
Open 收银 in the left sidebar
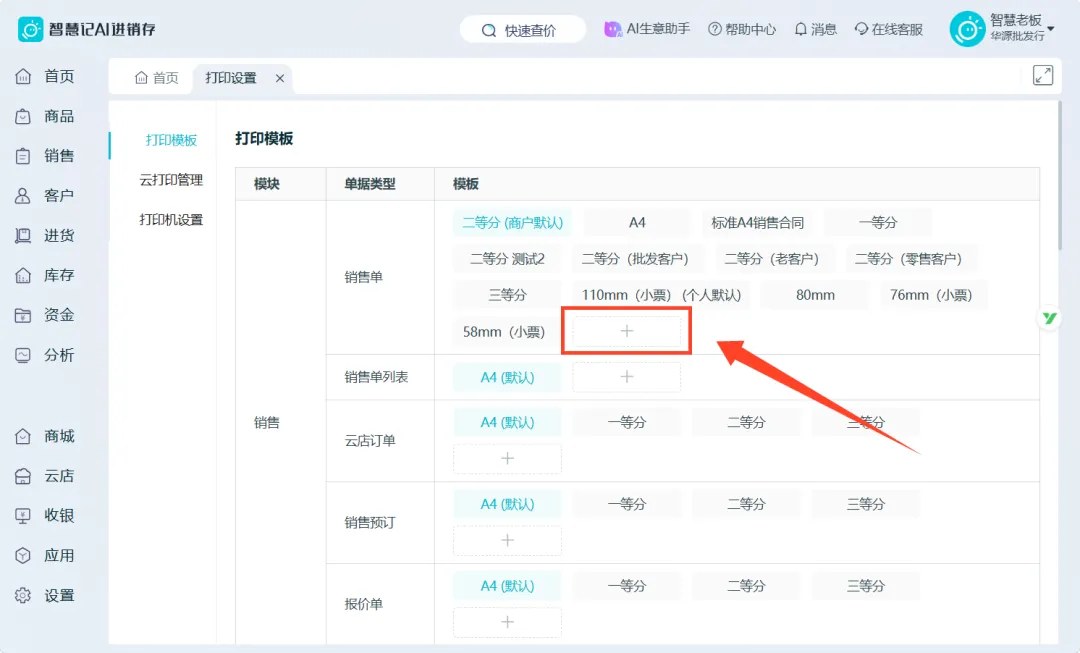point(45,516)
